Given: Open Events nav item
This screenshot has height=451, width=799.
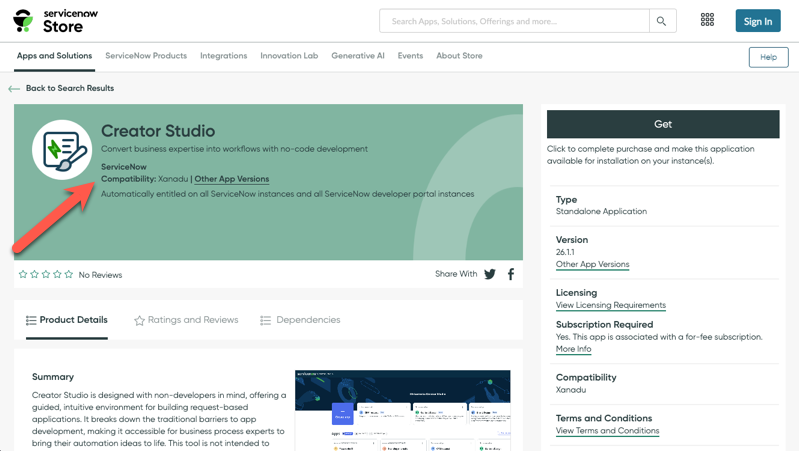Looking at the screenshot, I should [410, 56].
